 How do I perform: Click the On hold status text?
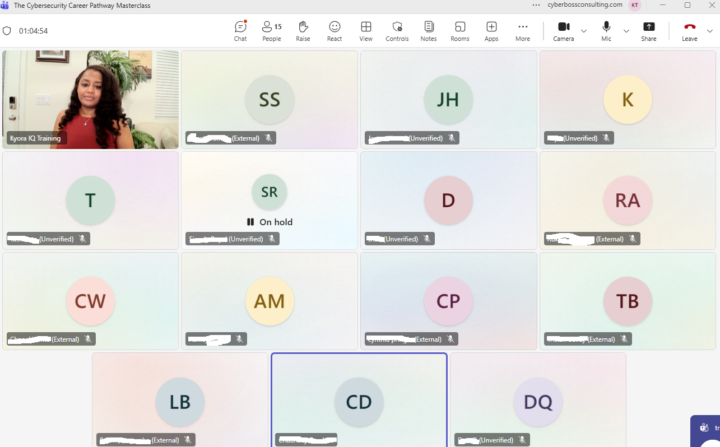point(276,222)
